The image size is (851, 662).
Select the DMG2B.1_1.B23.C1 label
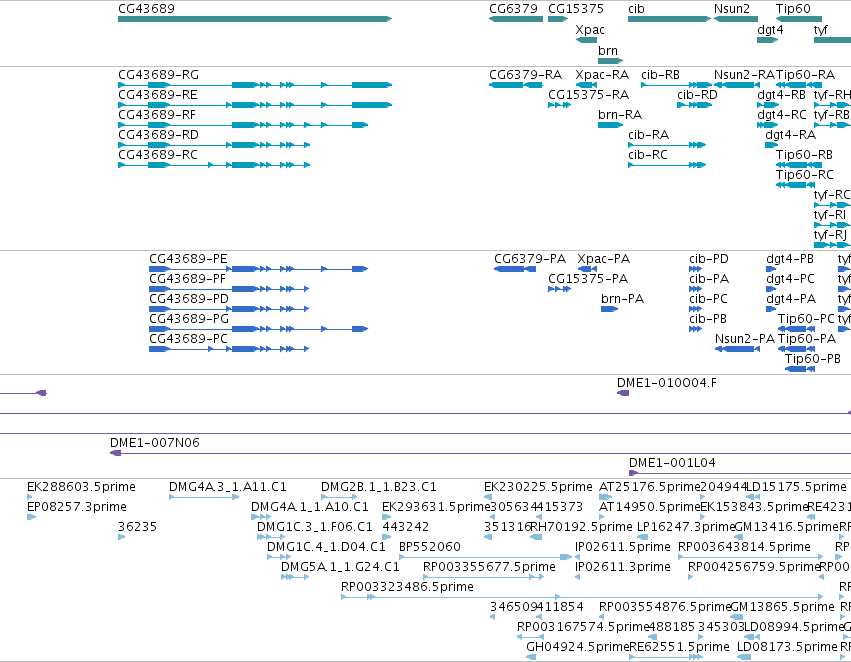pos(379,487)
